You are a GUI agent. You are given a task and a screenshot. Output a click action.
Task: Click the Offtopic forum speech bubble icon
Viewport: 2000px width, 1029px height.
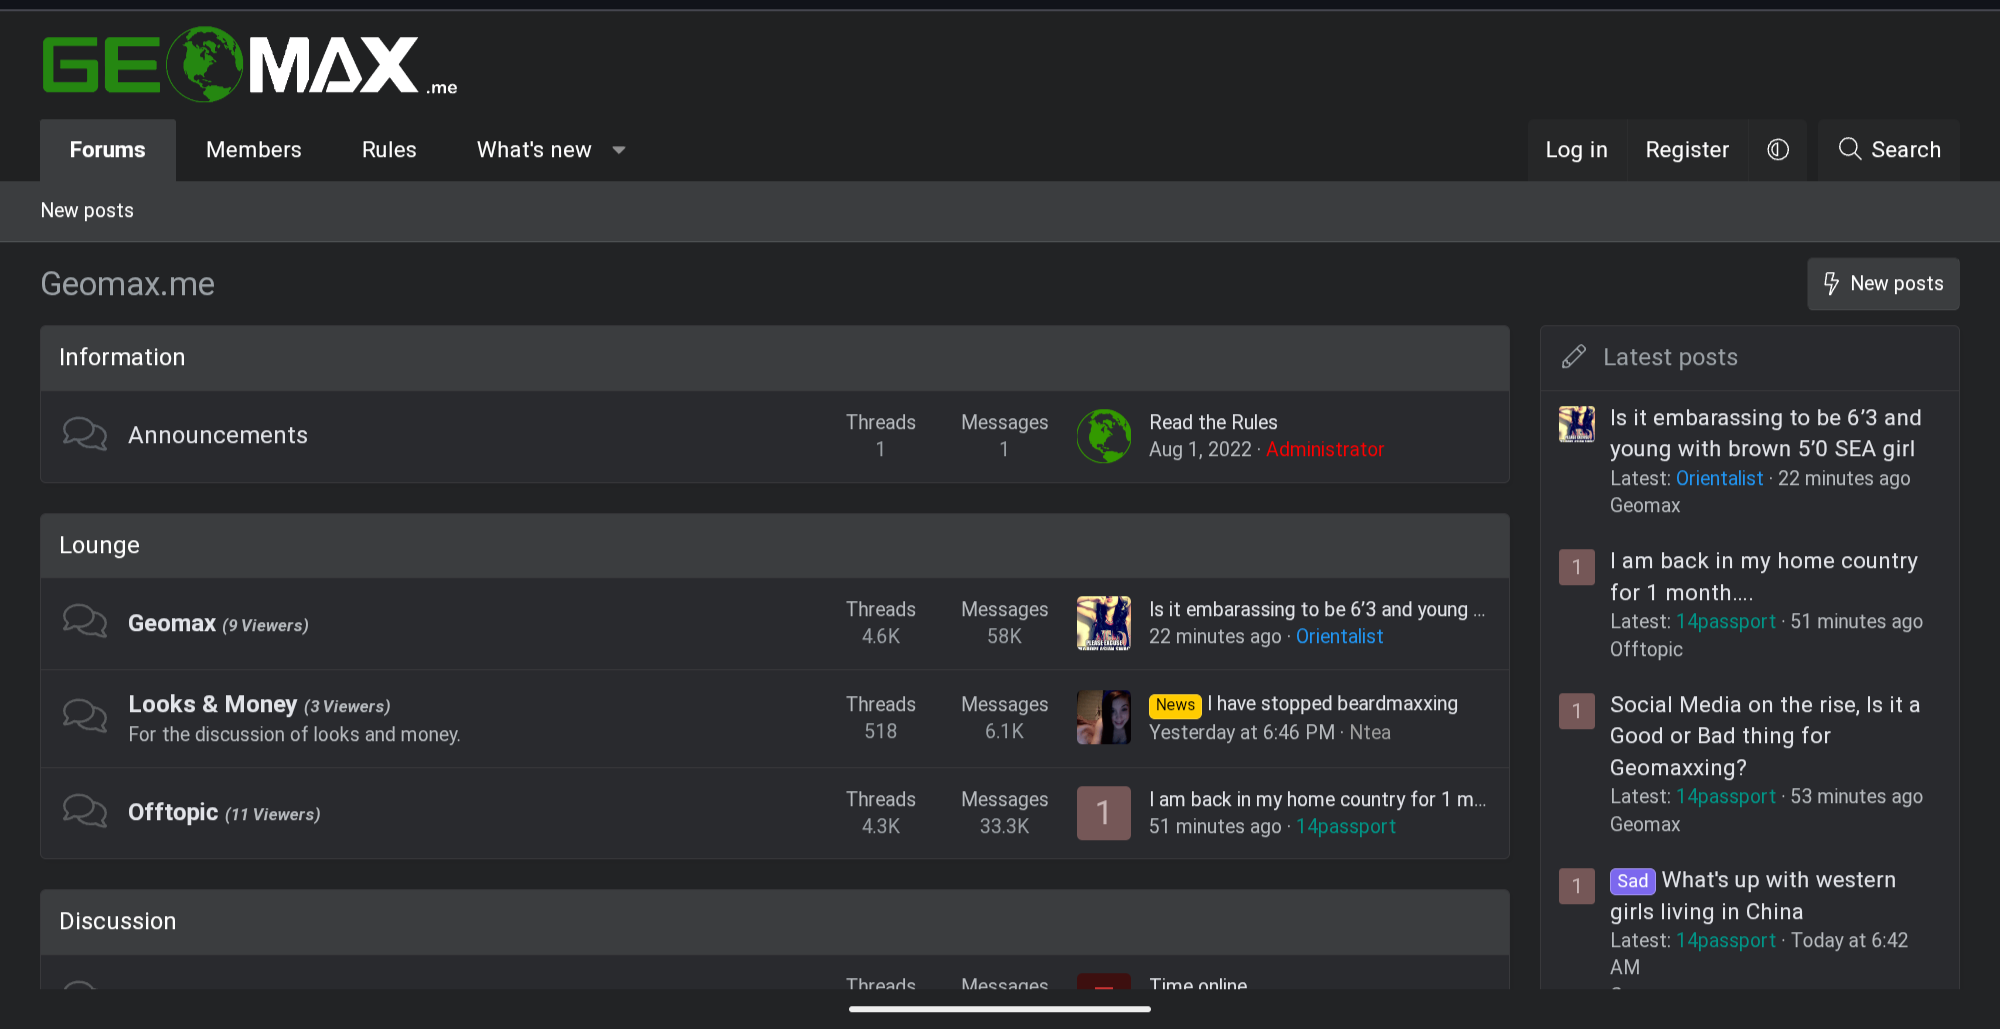click(85, 812)
